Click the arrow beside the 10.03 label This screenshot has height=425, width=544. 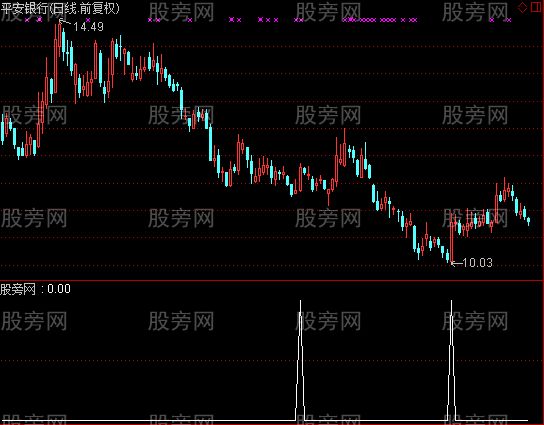pos(456,263)
